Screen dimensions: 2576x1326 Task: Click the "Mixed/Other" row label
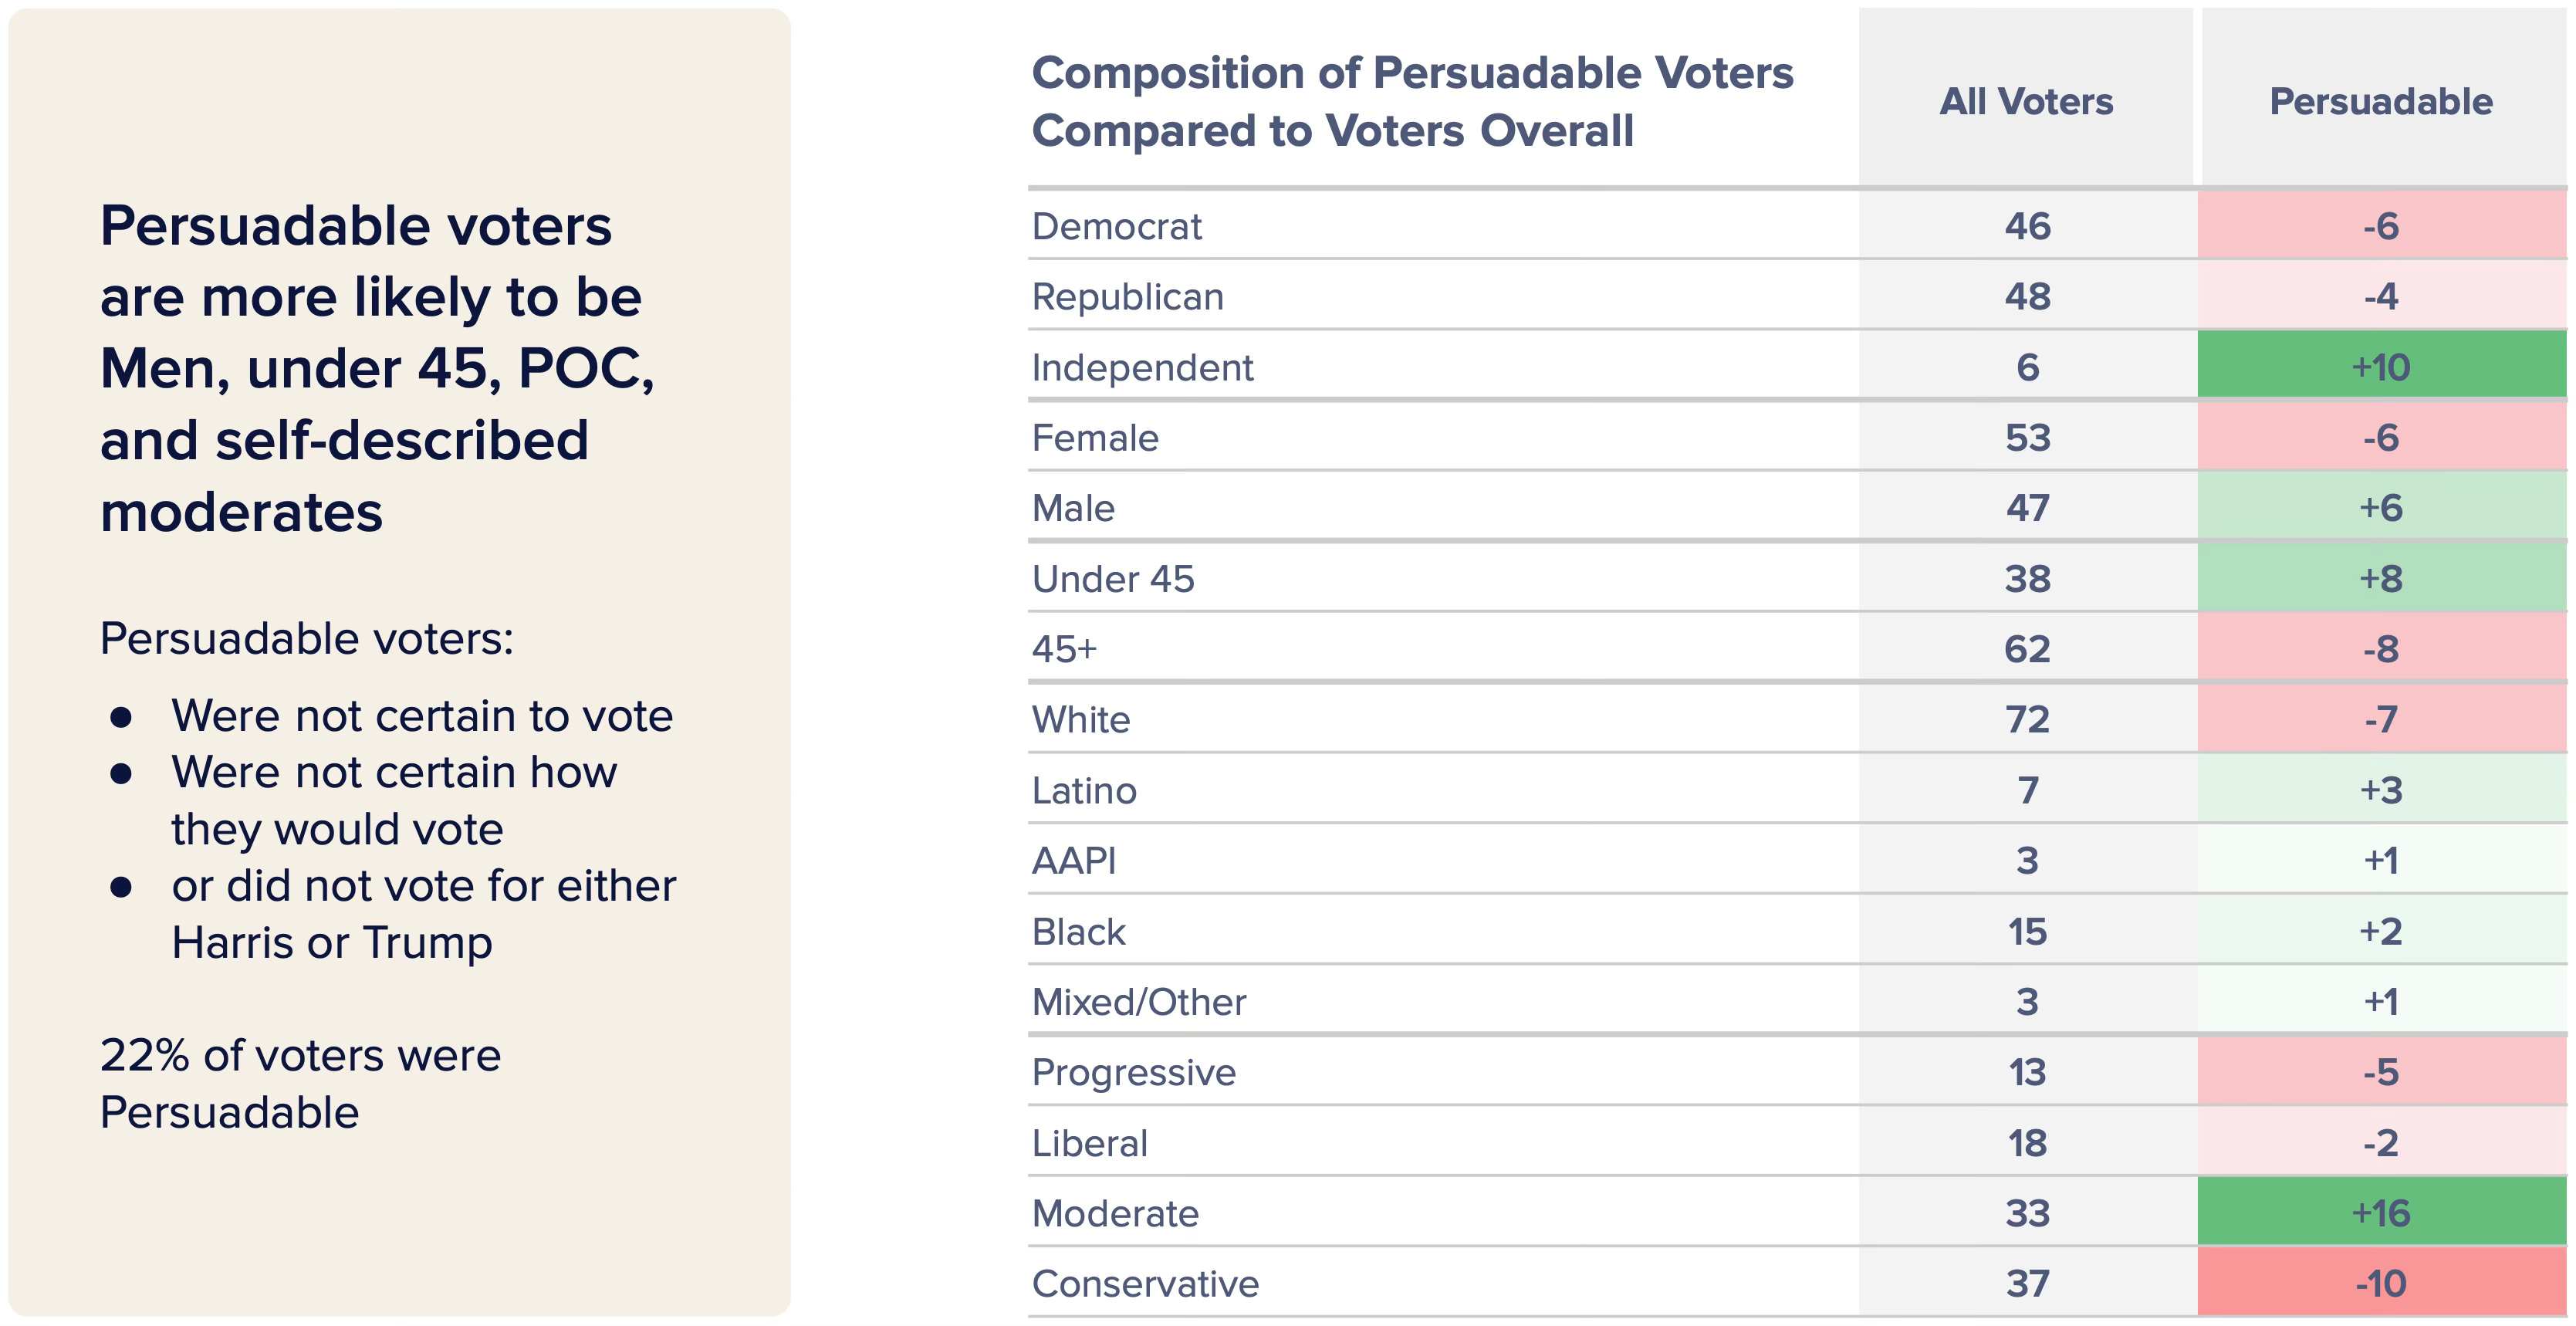(x=1139, y=1002)
